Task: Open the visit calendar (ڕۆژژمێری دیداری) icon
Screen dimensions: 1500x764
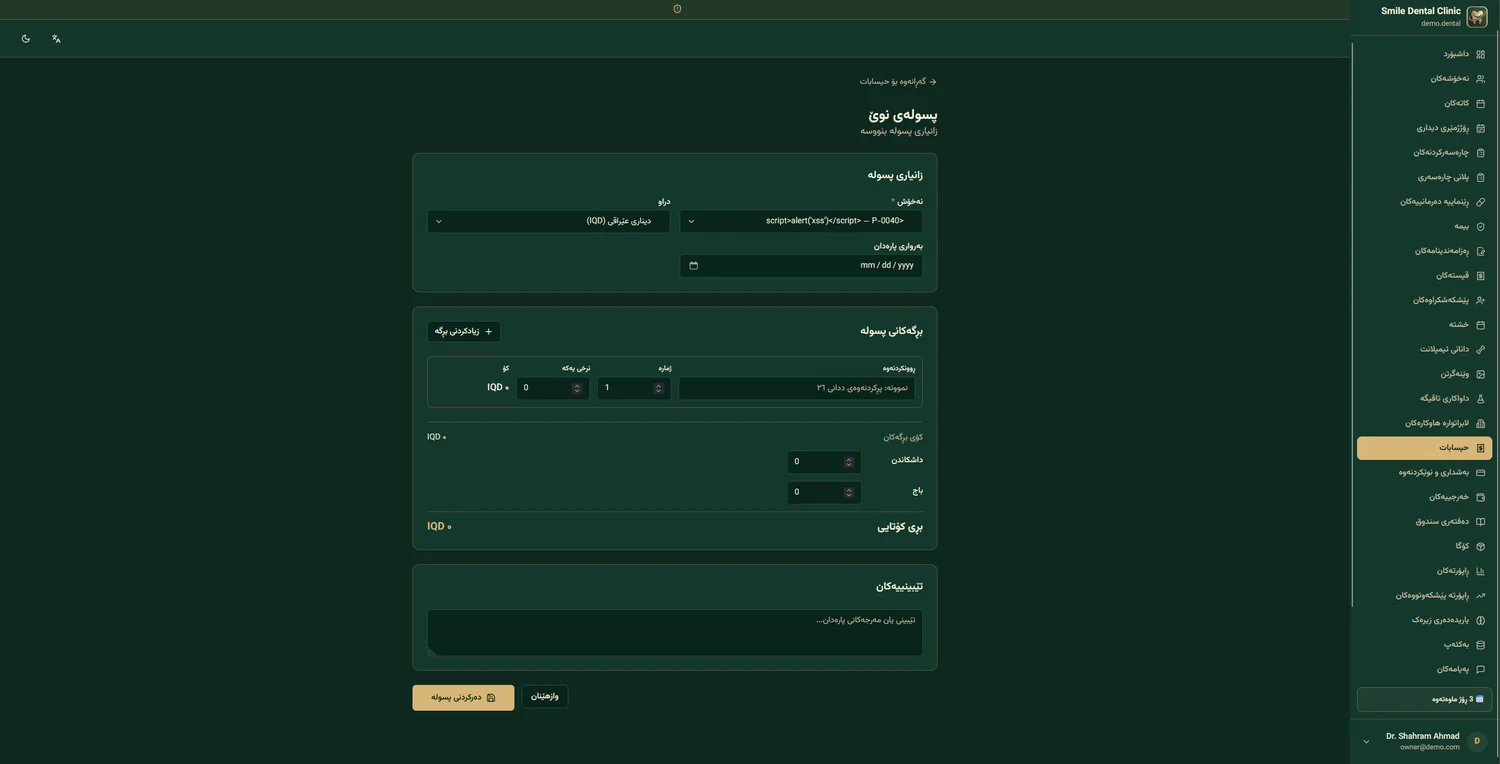Action: pos(1481,128)
